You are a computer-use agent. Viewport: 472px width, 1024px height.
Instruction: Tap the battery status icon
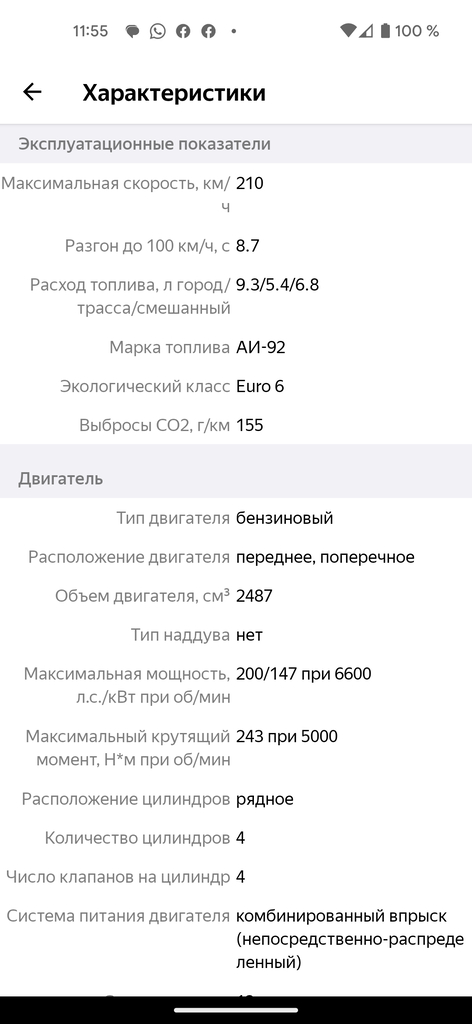pos(385,30)
